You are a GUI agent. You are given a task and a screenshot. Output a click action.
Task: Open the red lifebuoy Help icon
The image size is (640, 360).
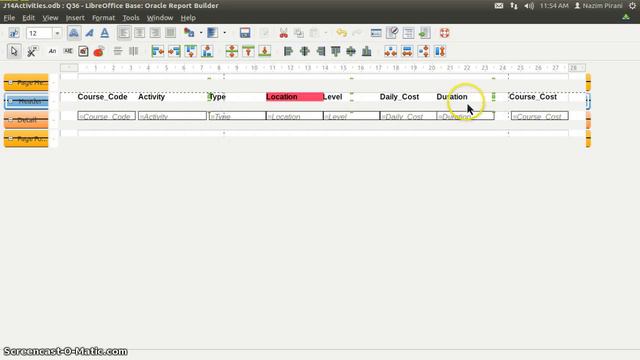(444, 33)
